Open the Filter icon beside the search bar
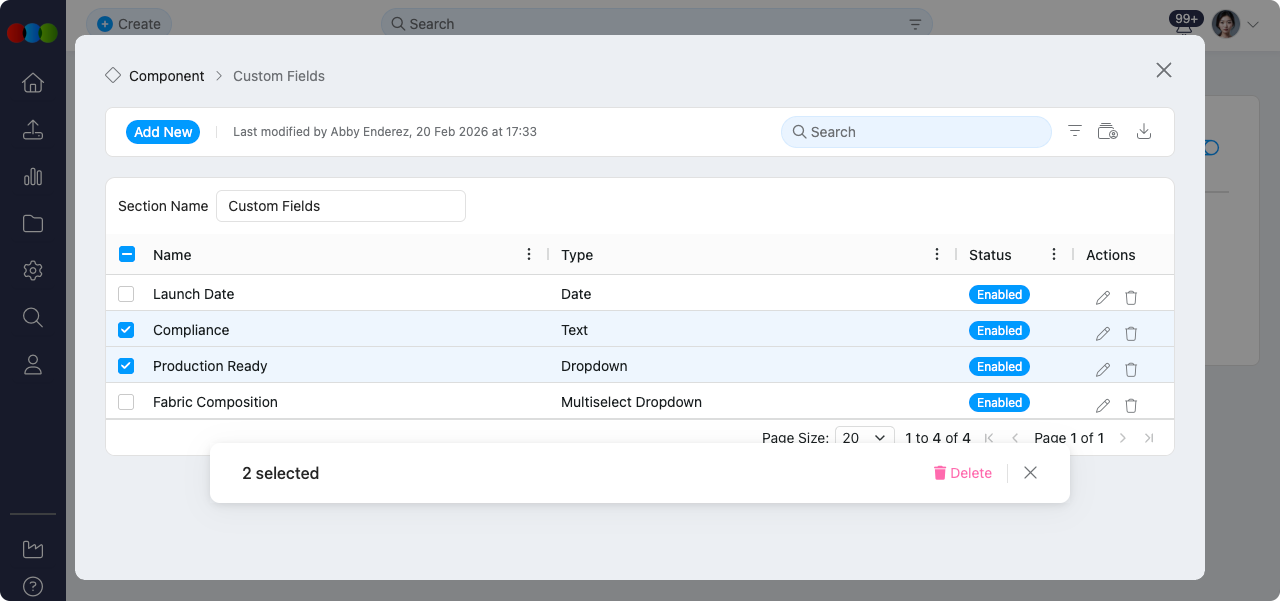The width and height of the screenshot is (1280, 601). [1074, 131]
